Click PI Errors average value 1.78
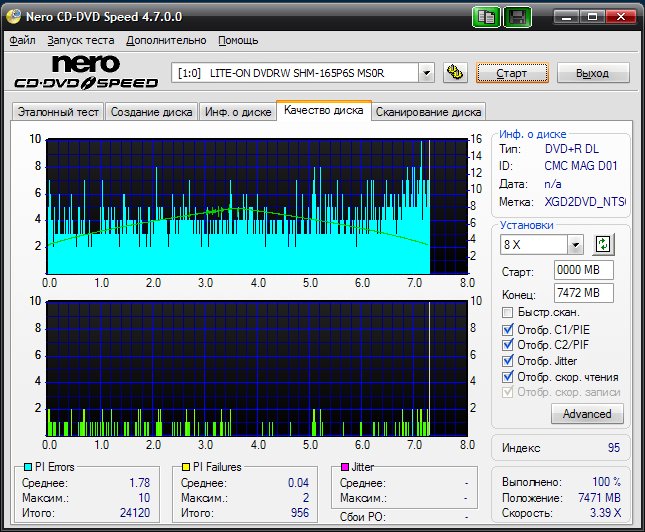The width and height of the screenshot is (645, 532). tap(139, 483)
